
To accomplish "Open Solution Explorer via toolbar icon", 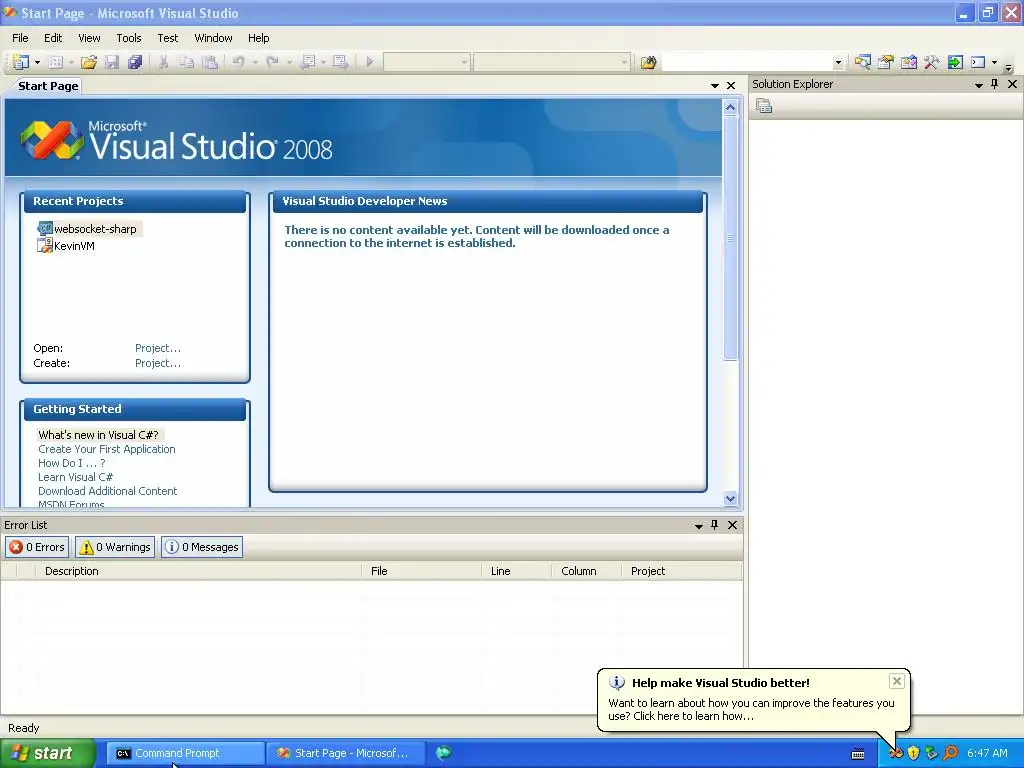I will coord(863,62).
